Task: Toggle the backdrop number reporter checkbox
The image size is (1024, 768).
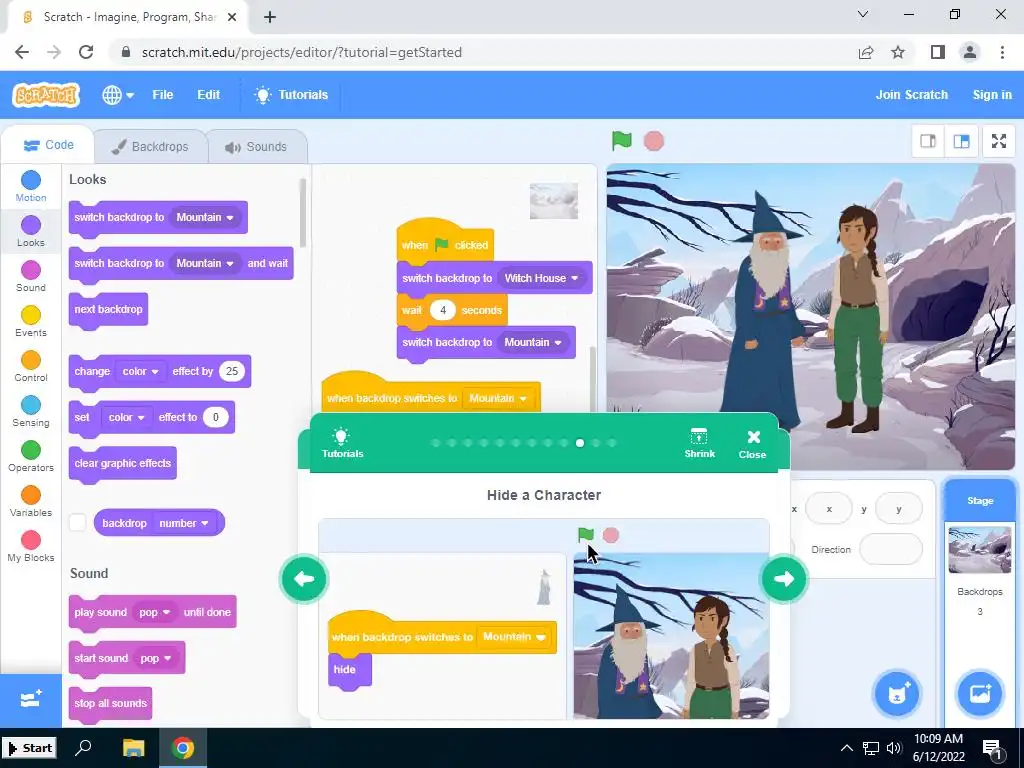Action: [x=78, y=522]
